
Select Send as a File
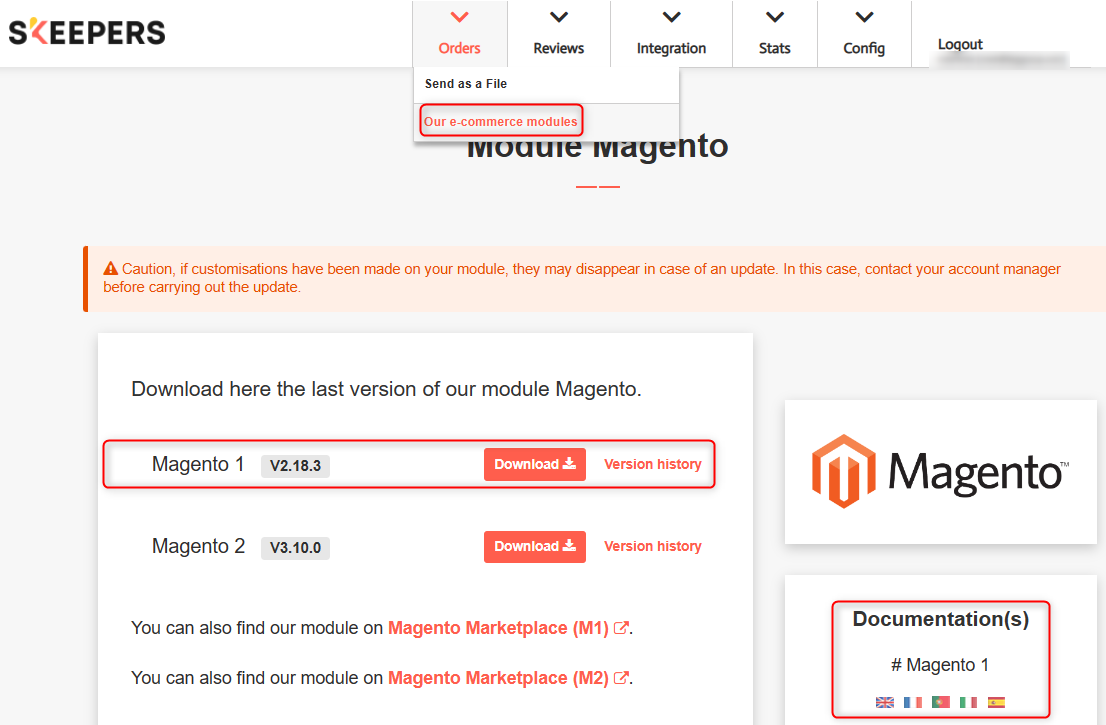(466, 84)
